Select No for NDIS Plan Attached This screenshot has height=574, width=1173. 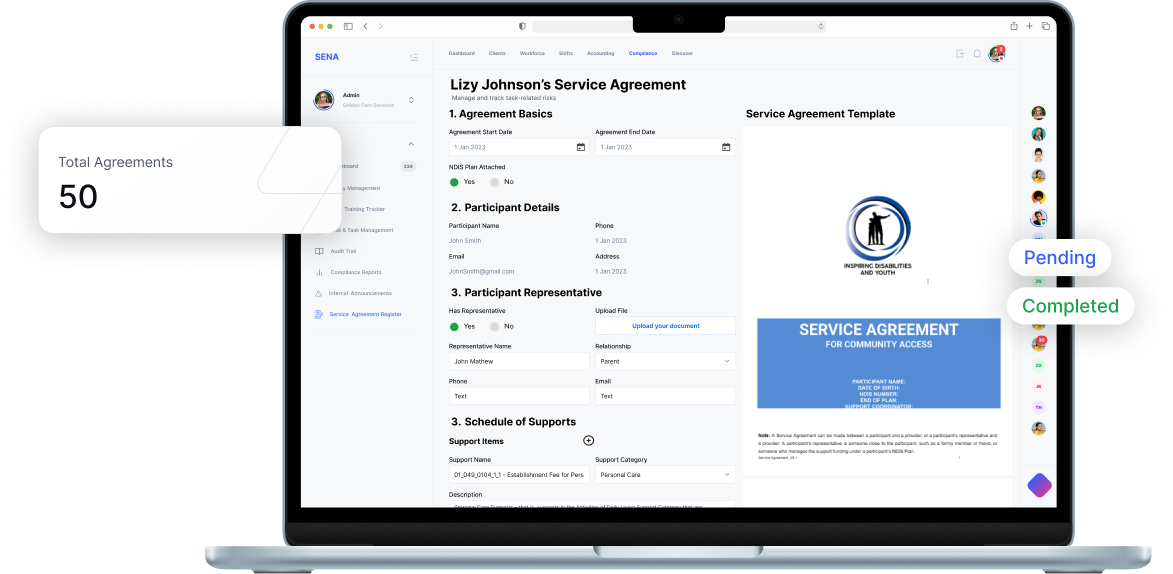[495, 182]
